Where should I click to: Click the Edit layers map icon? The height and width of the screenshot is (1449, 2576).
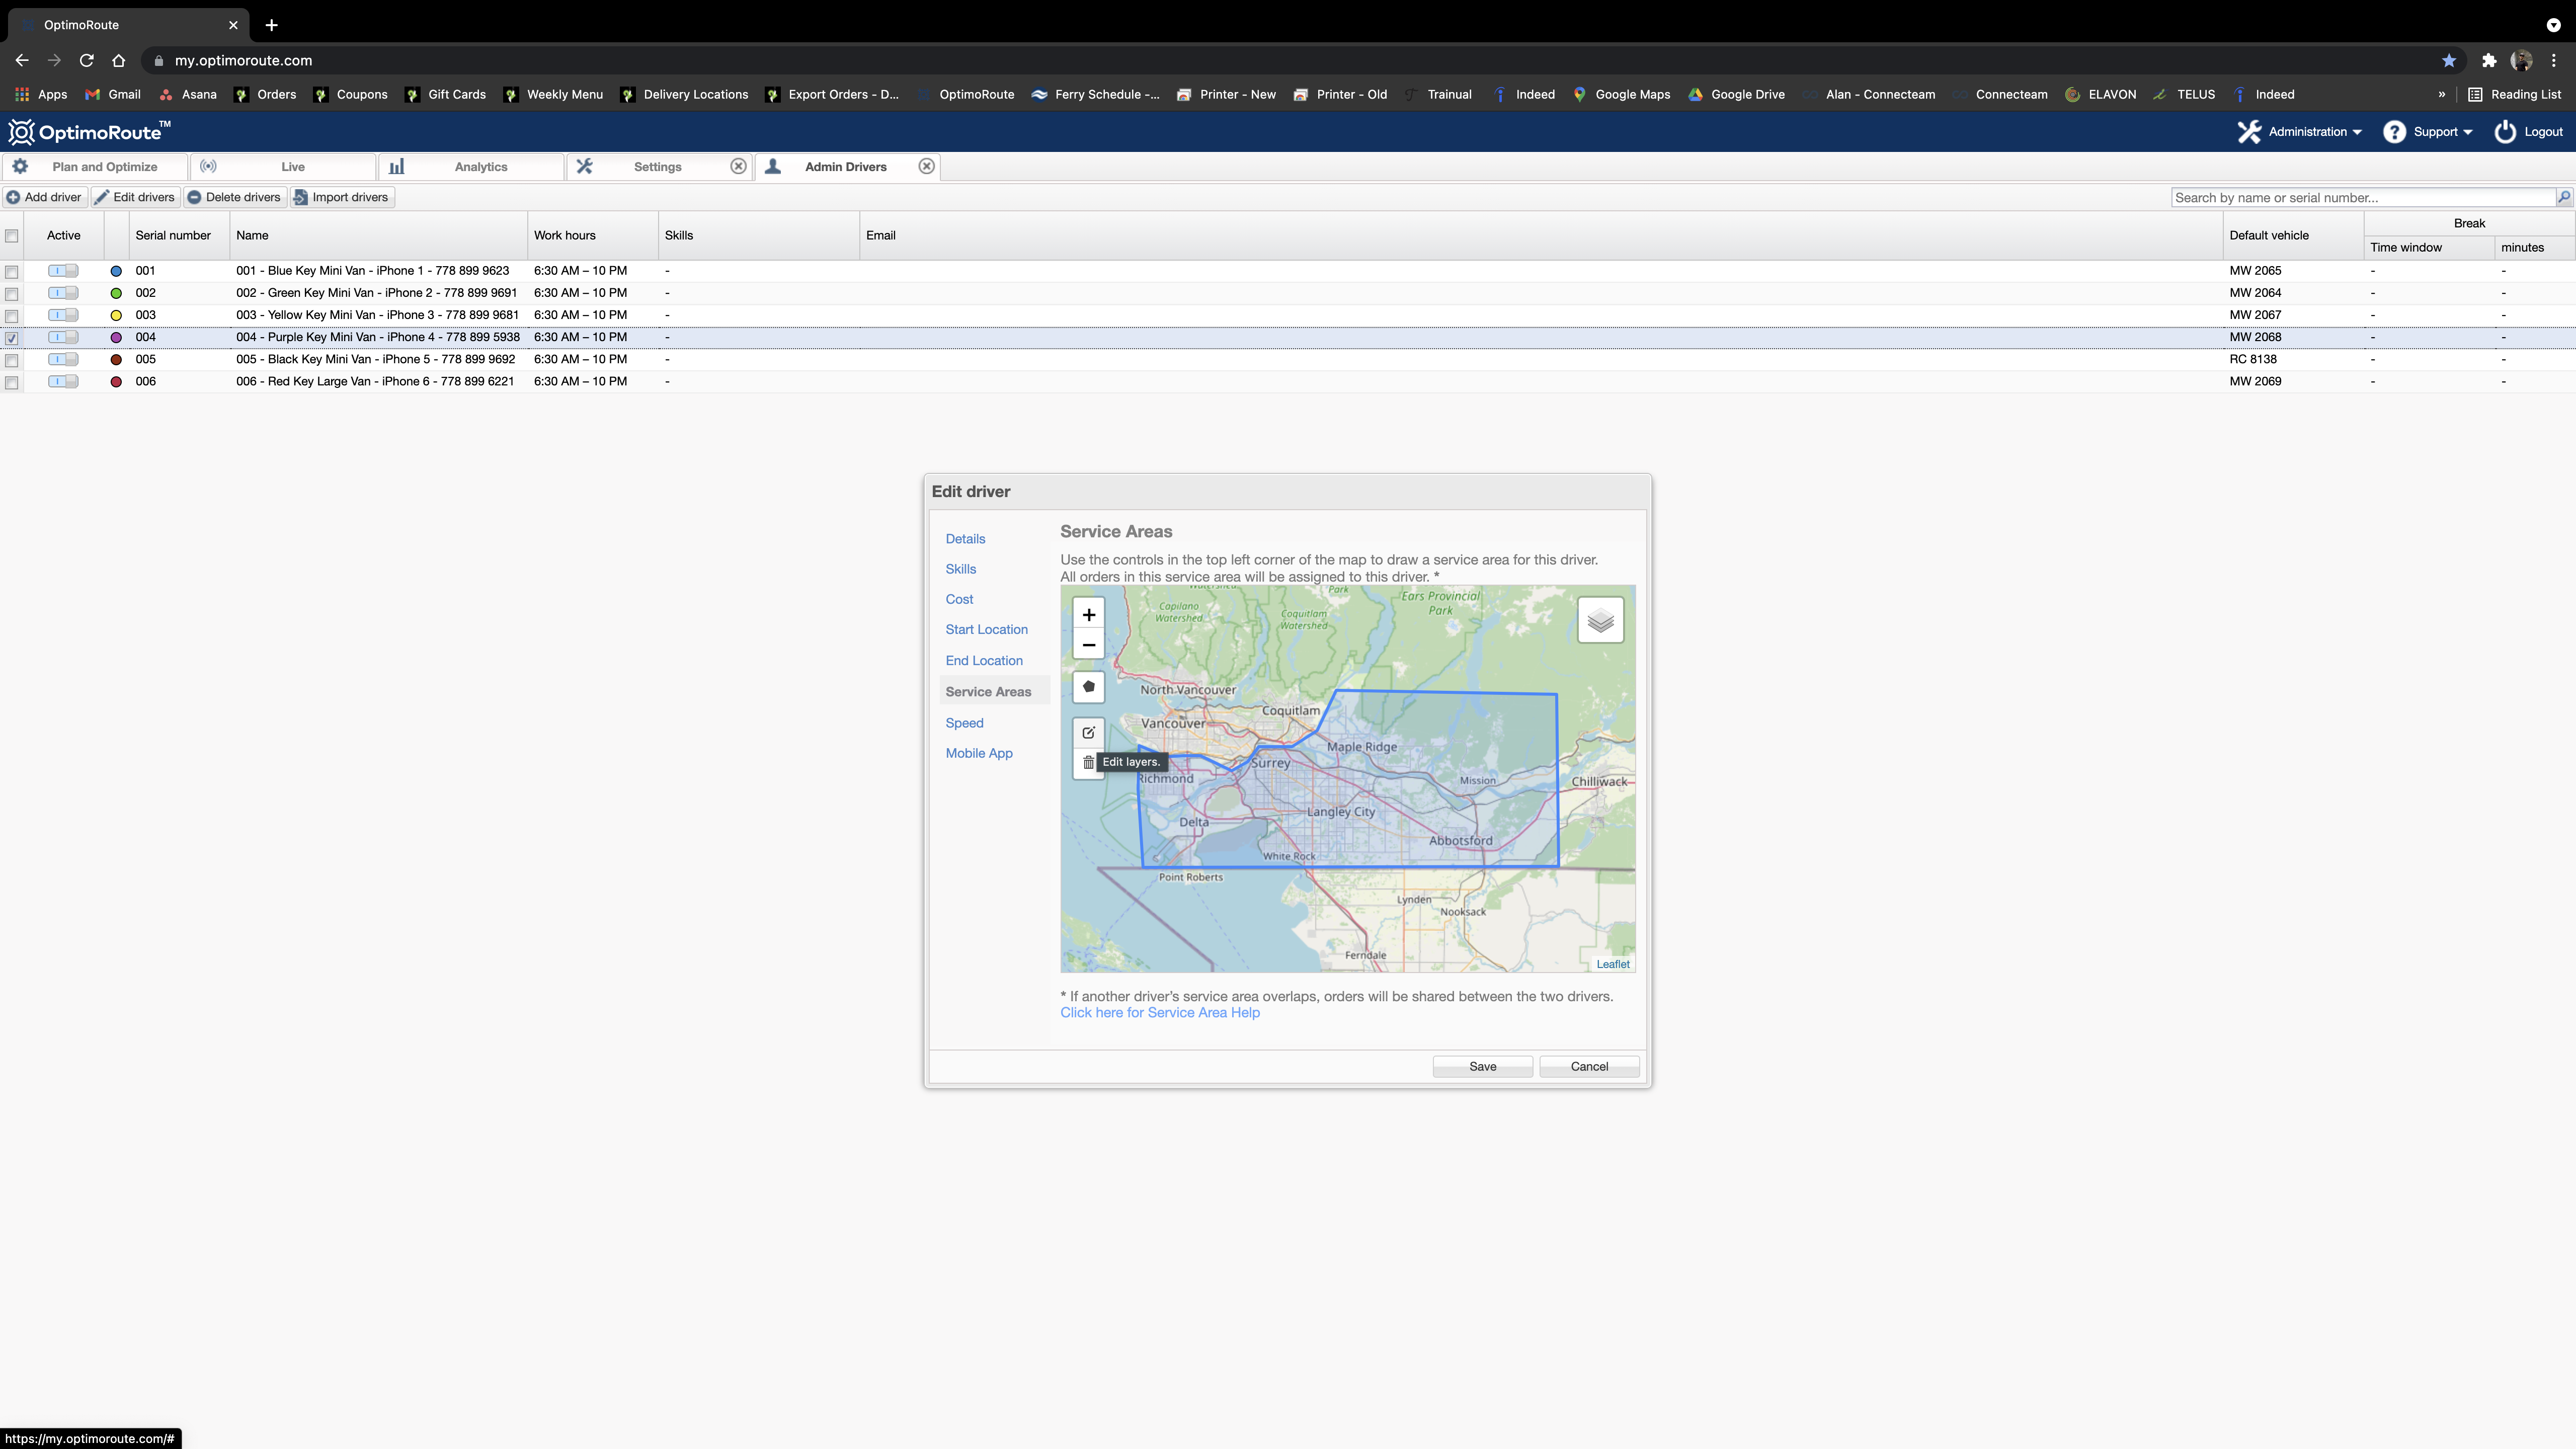(1088, 732)
